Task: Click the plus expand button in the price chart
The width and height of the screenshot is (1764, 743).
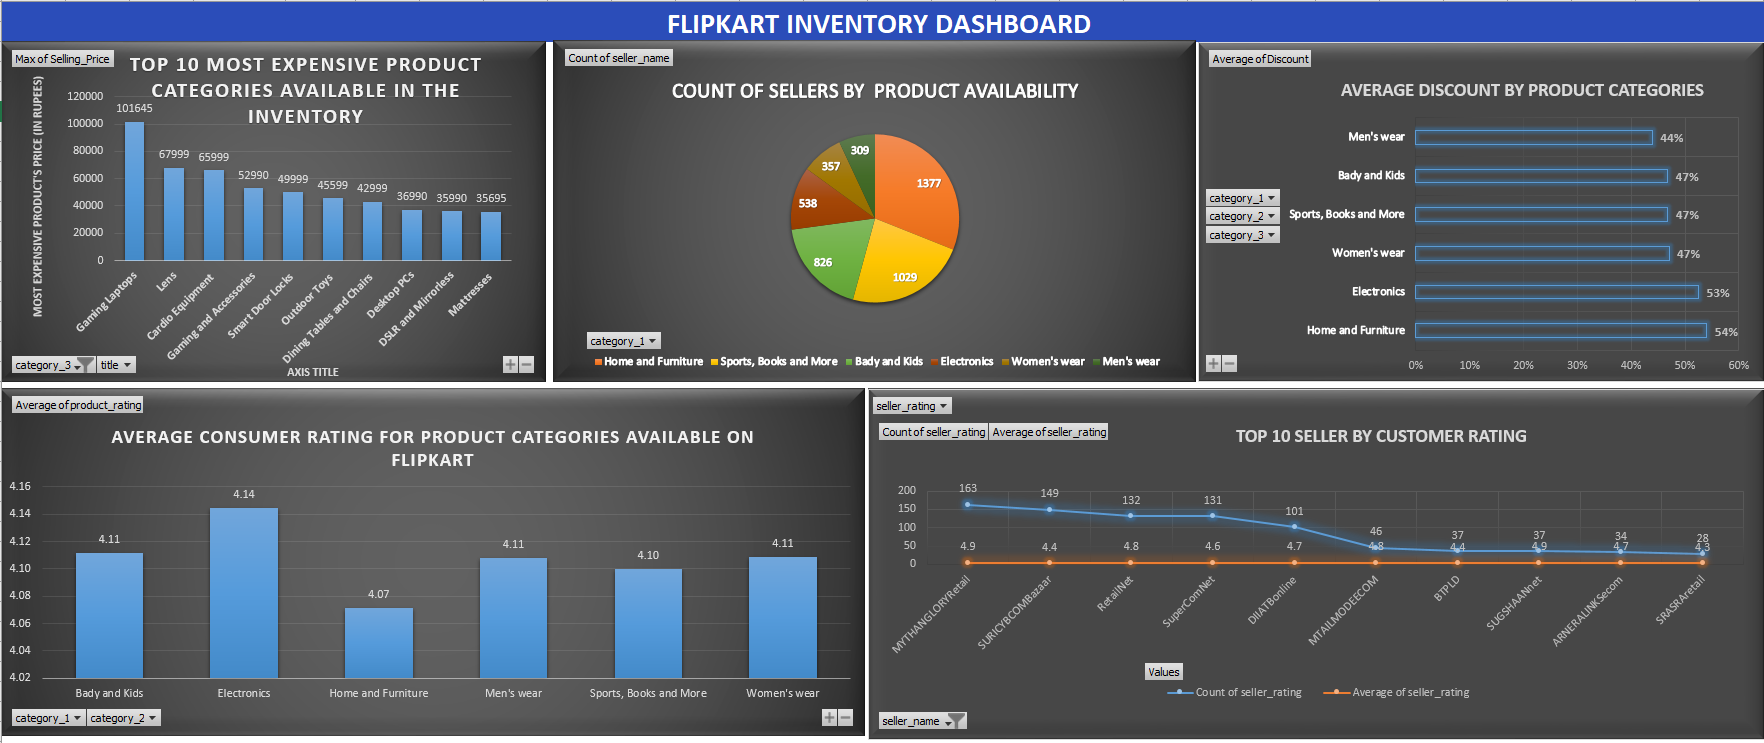Action: [510, 365]
